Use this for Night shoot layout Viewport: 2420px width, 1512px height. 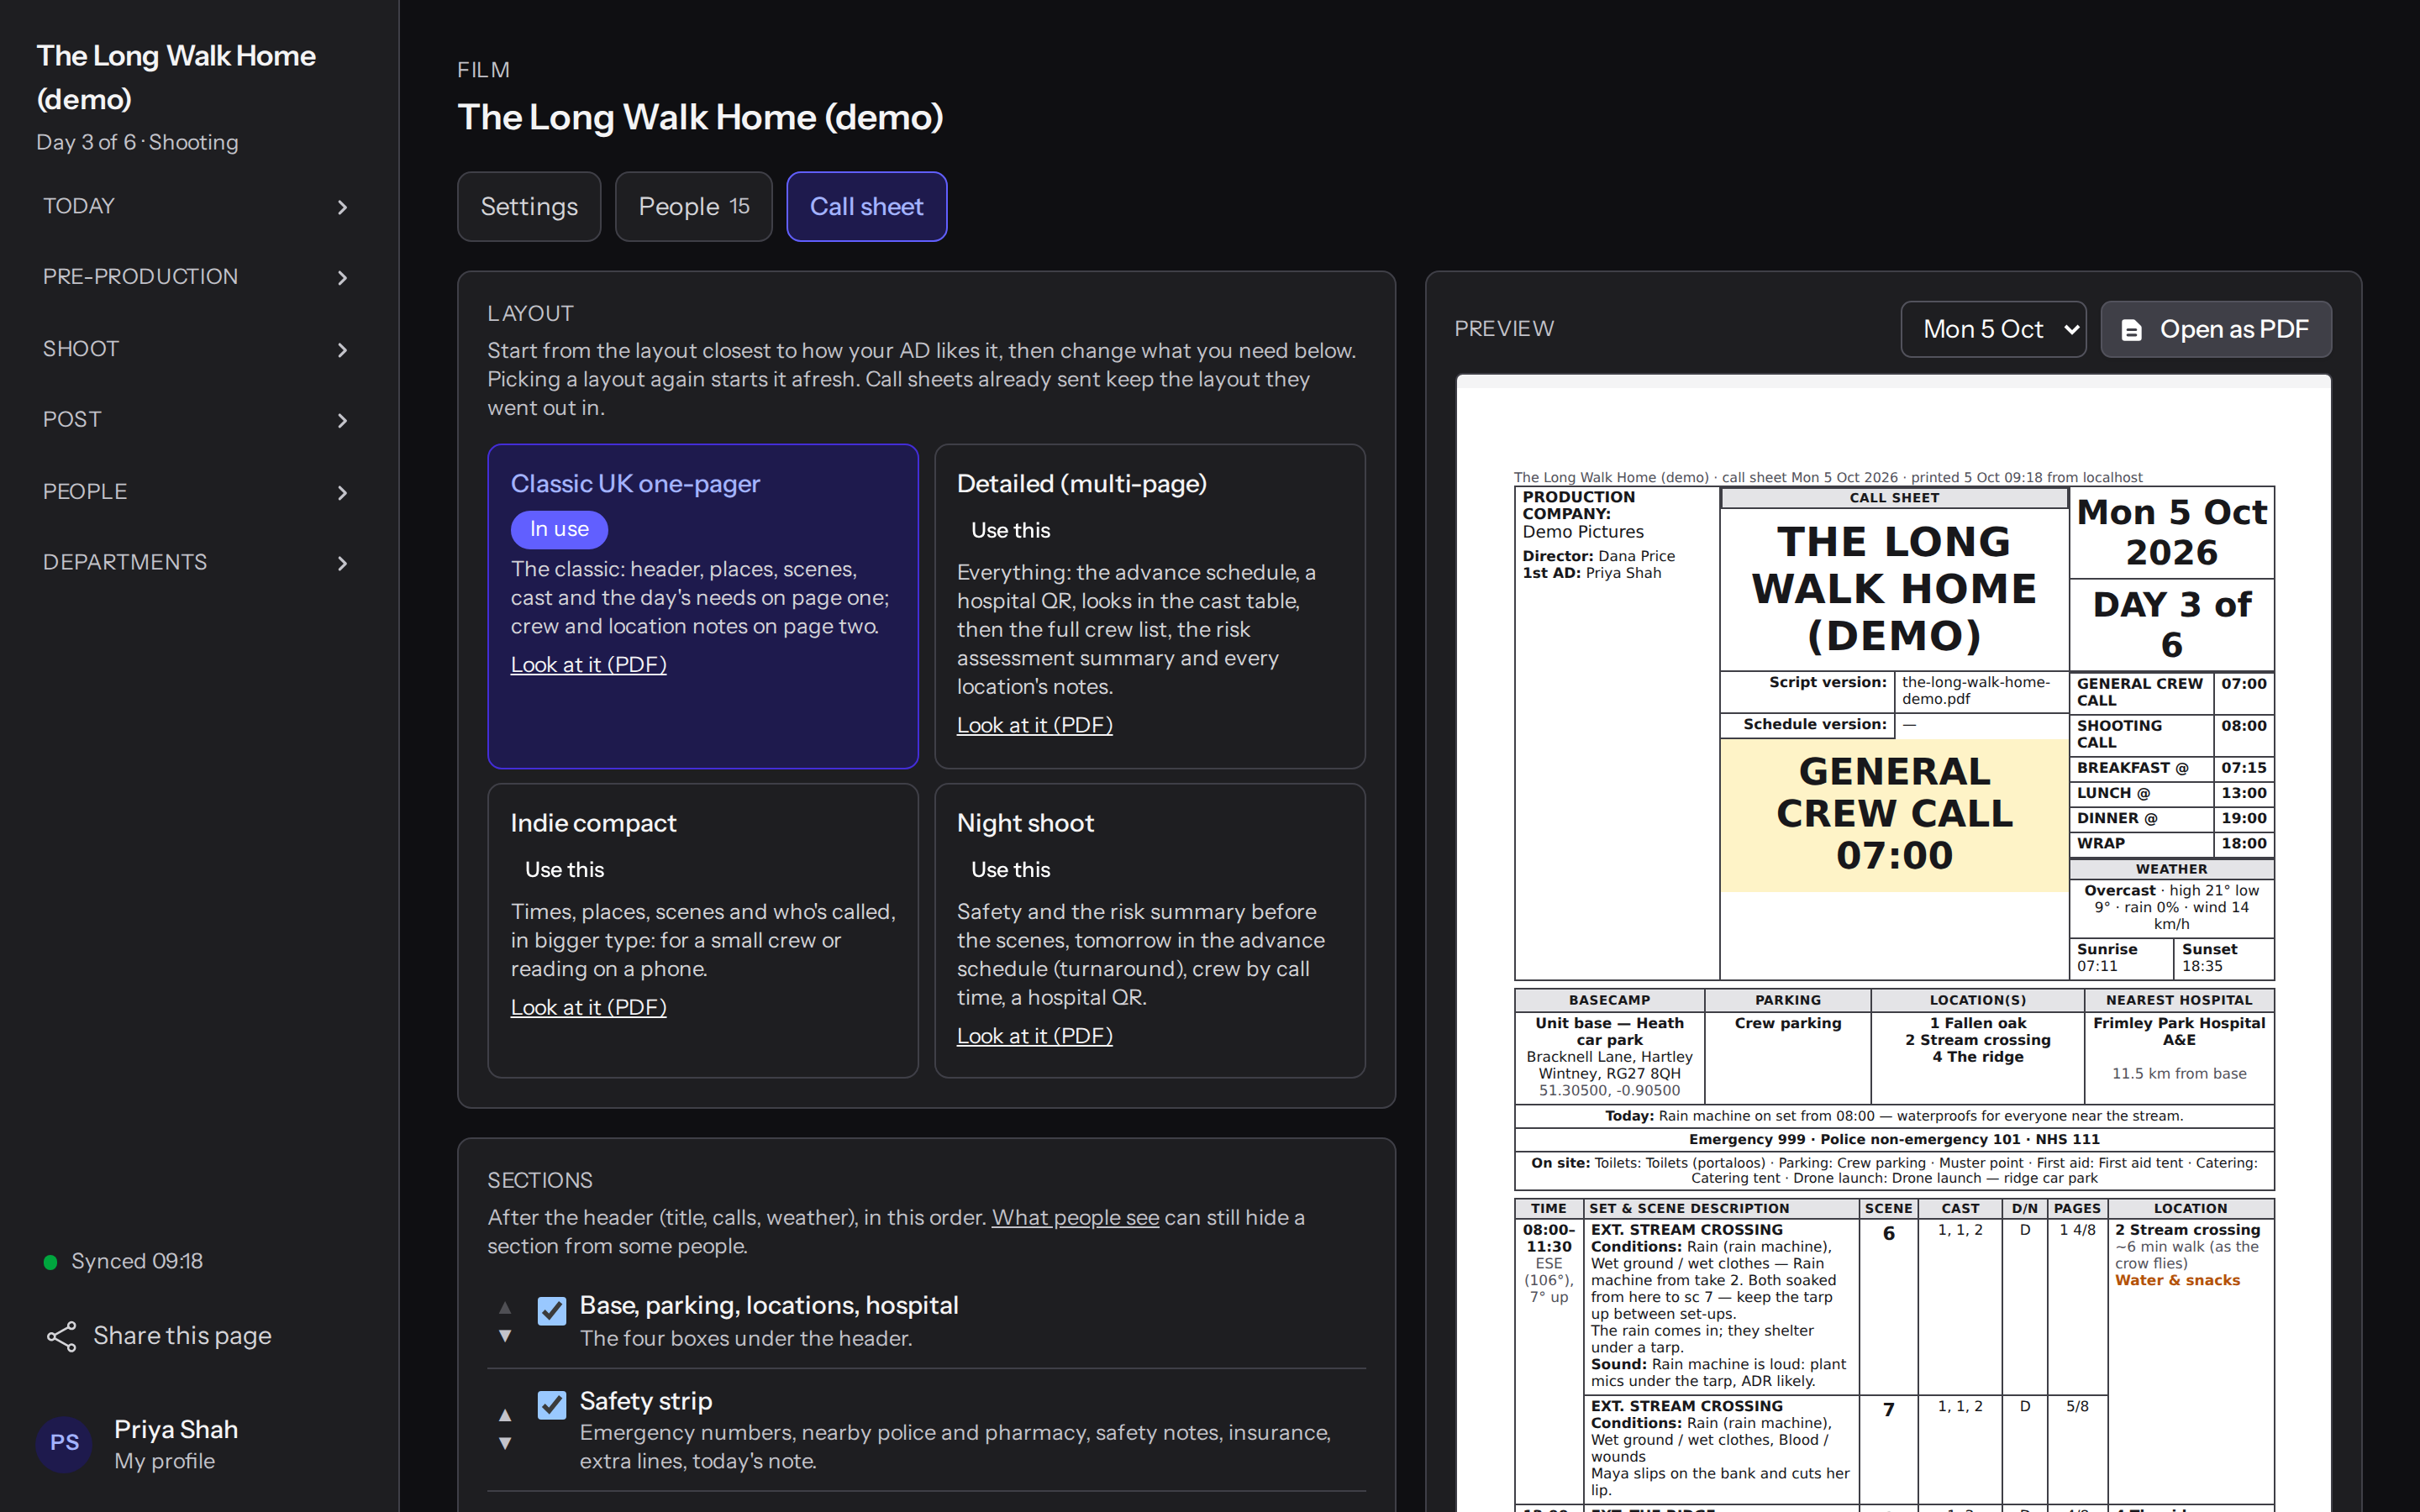point(1010,870)
